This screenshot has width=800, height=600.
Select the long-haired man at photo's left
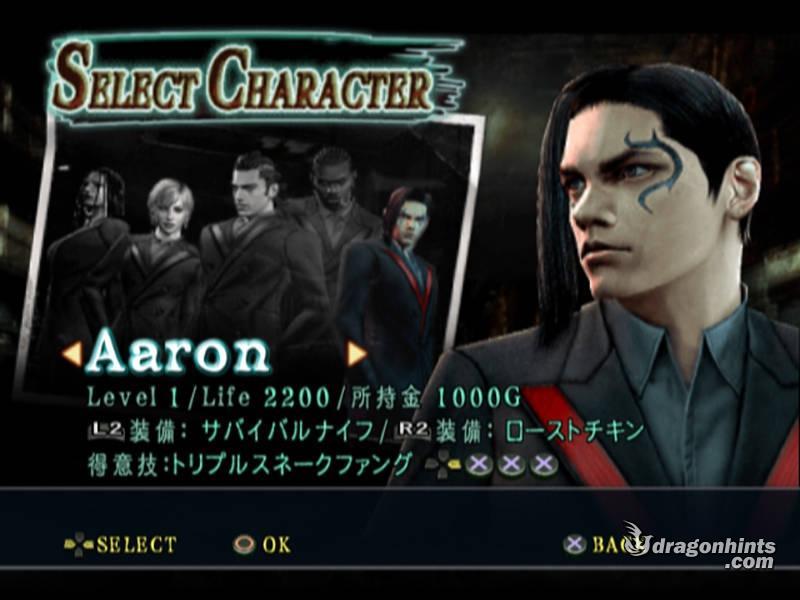pyautogui.click(x=94, y=250)
